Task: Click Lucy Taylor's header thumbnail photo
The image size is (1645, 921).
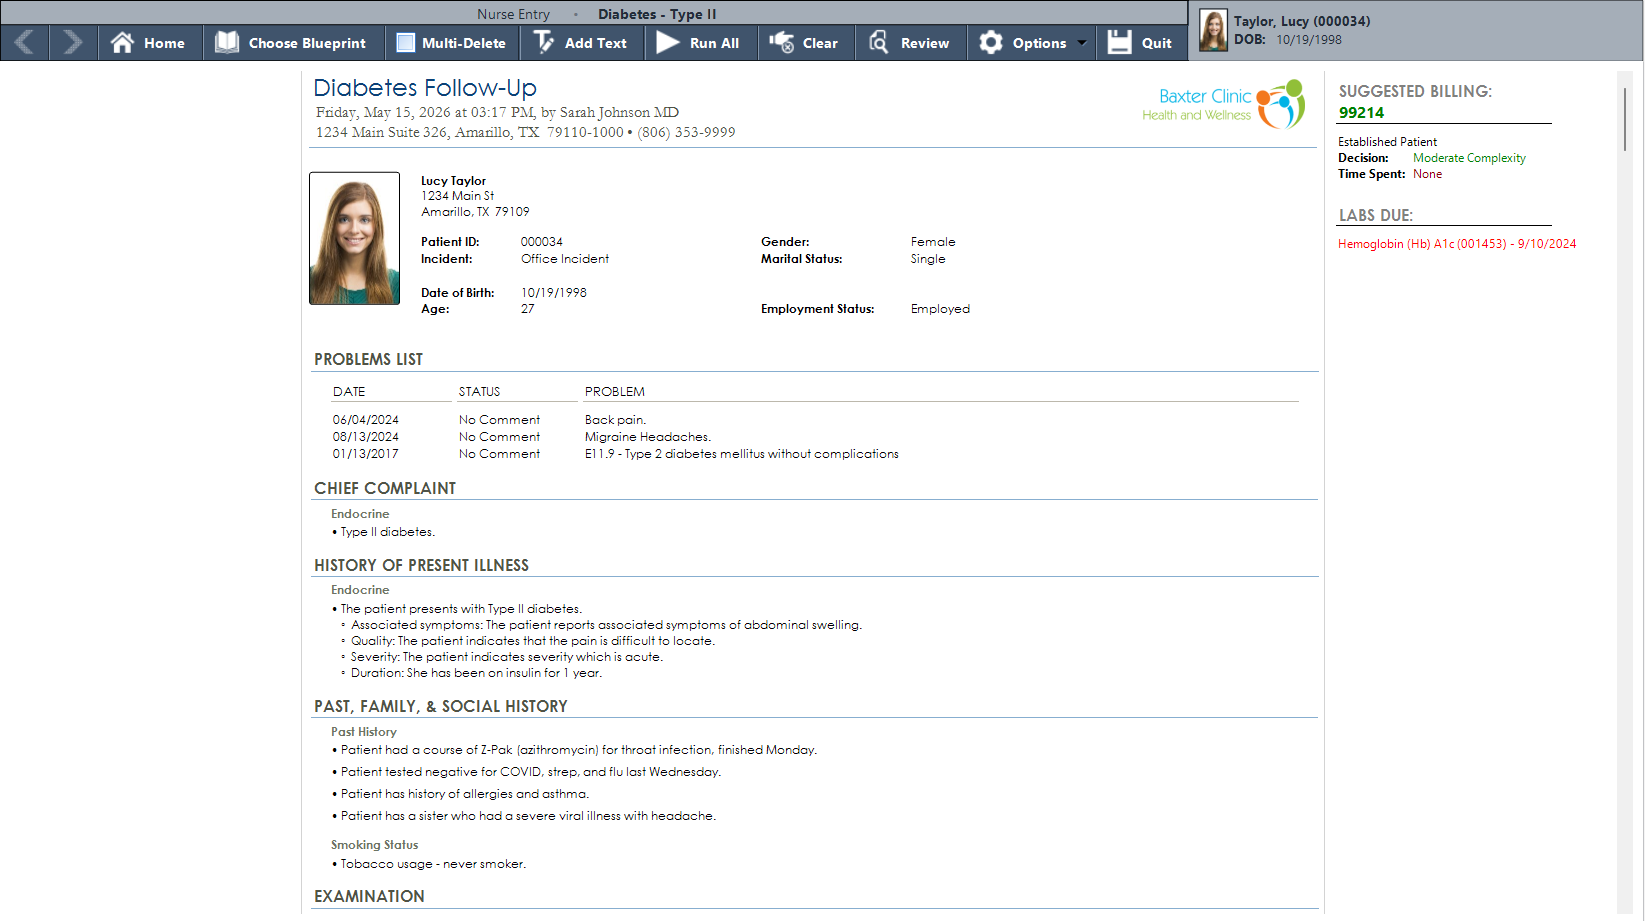Action: [1213, 31]
